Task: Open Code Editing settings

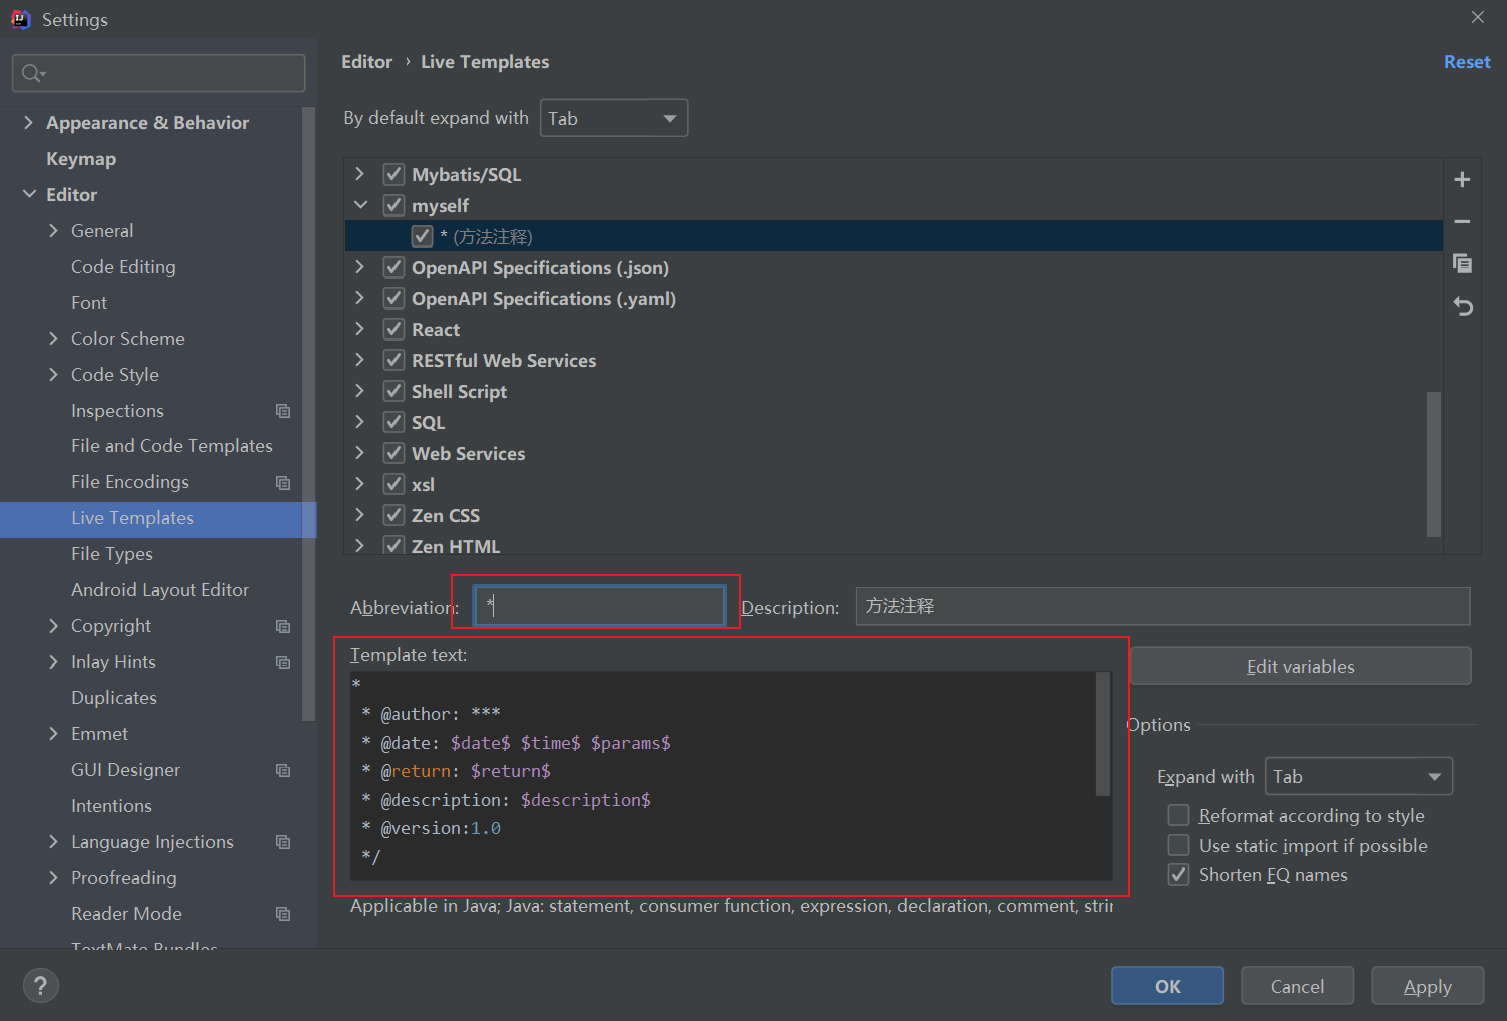Action: [x=123, y=267]
